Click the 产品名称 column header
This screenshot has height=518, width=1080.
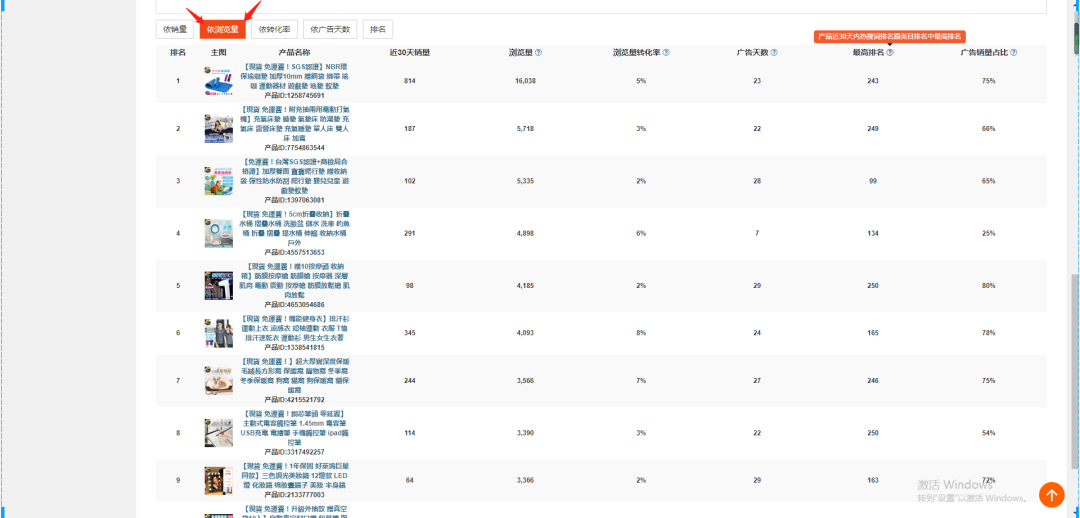click(x=294, y=52)
